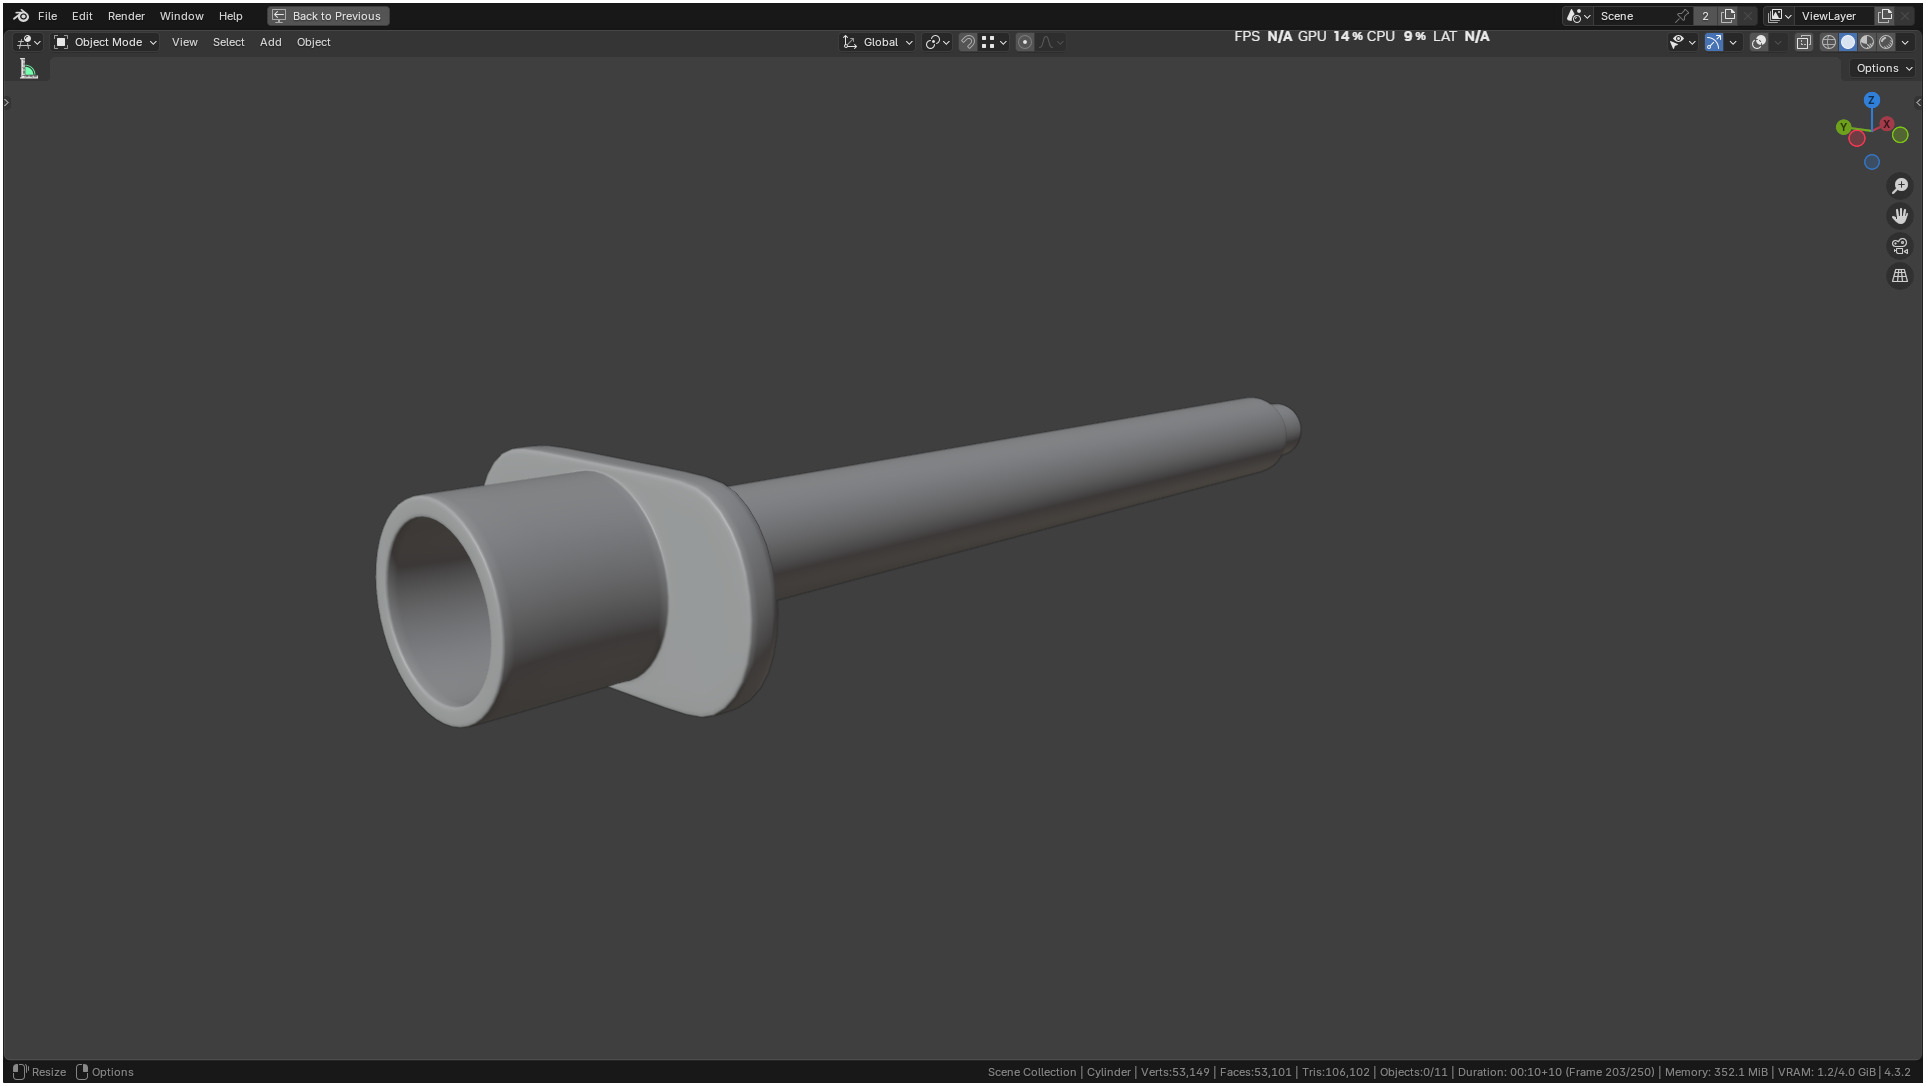Switch to rendered viewport shading
This screenshot has width=1926, height=1086.
[1886, 42]
